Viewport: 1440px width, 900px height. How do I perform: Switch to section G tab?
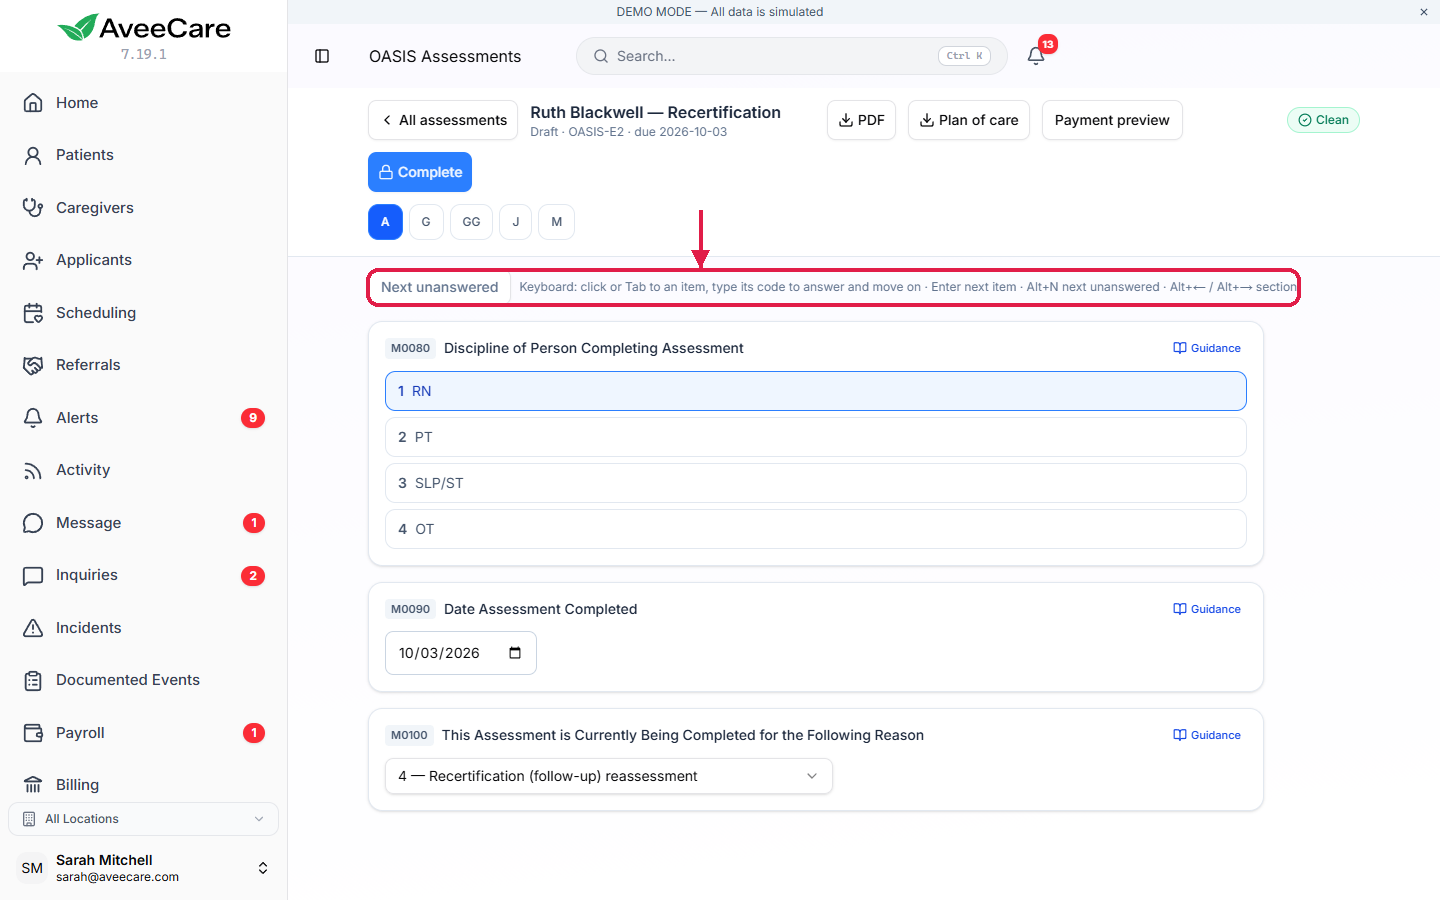click(x=426, y=222)
